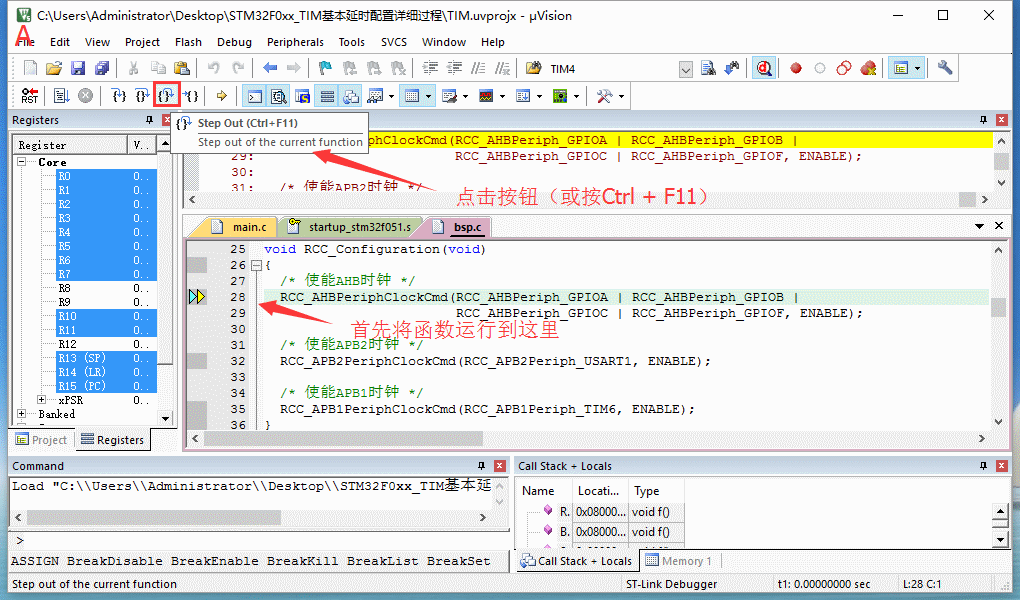The image size is (1020, 600).
Task: Switch to the Project panel tab
Action: coord(42,440)
